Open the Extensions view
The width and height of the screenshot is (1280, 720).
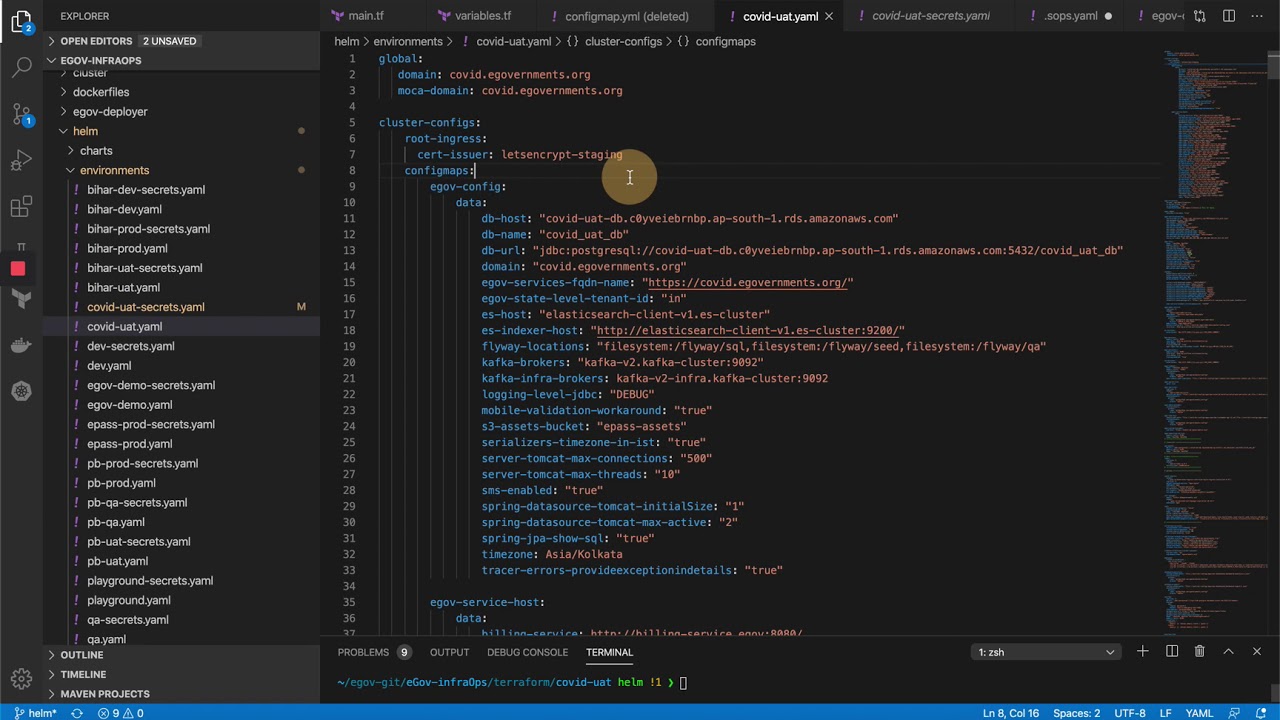(x=21, y=207)
